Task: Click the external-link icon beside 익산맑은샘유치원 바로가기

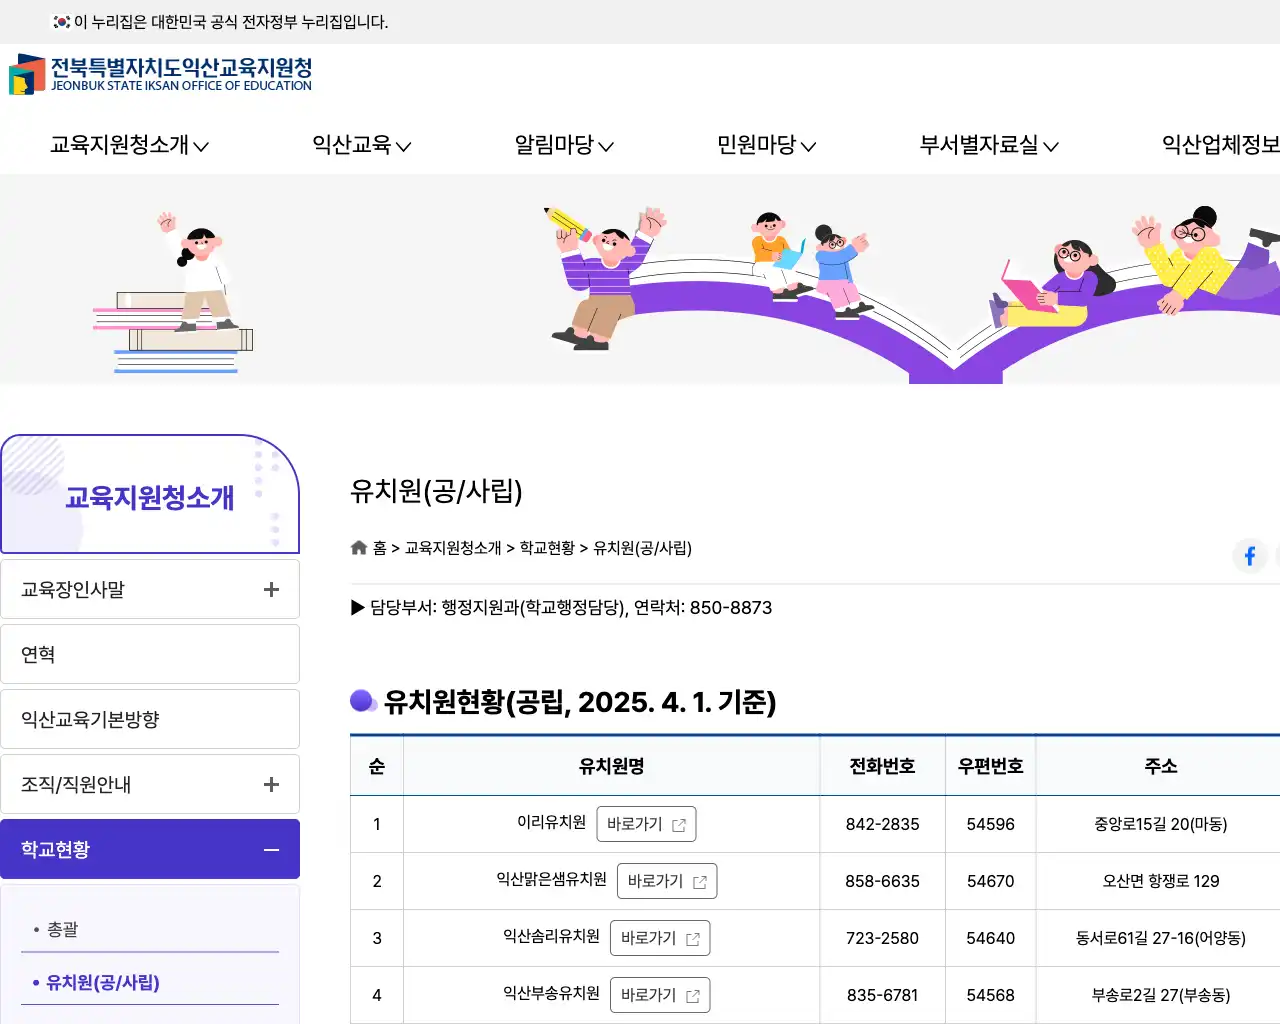Action: click(x=699, y=881)
